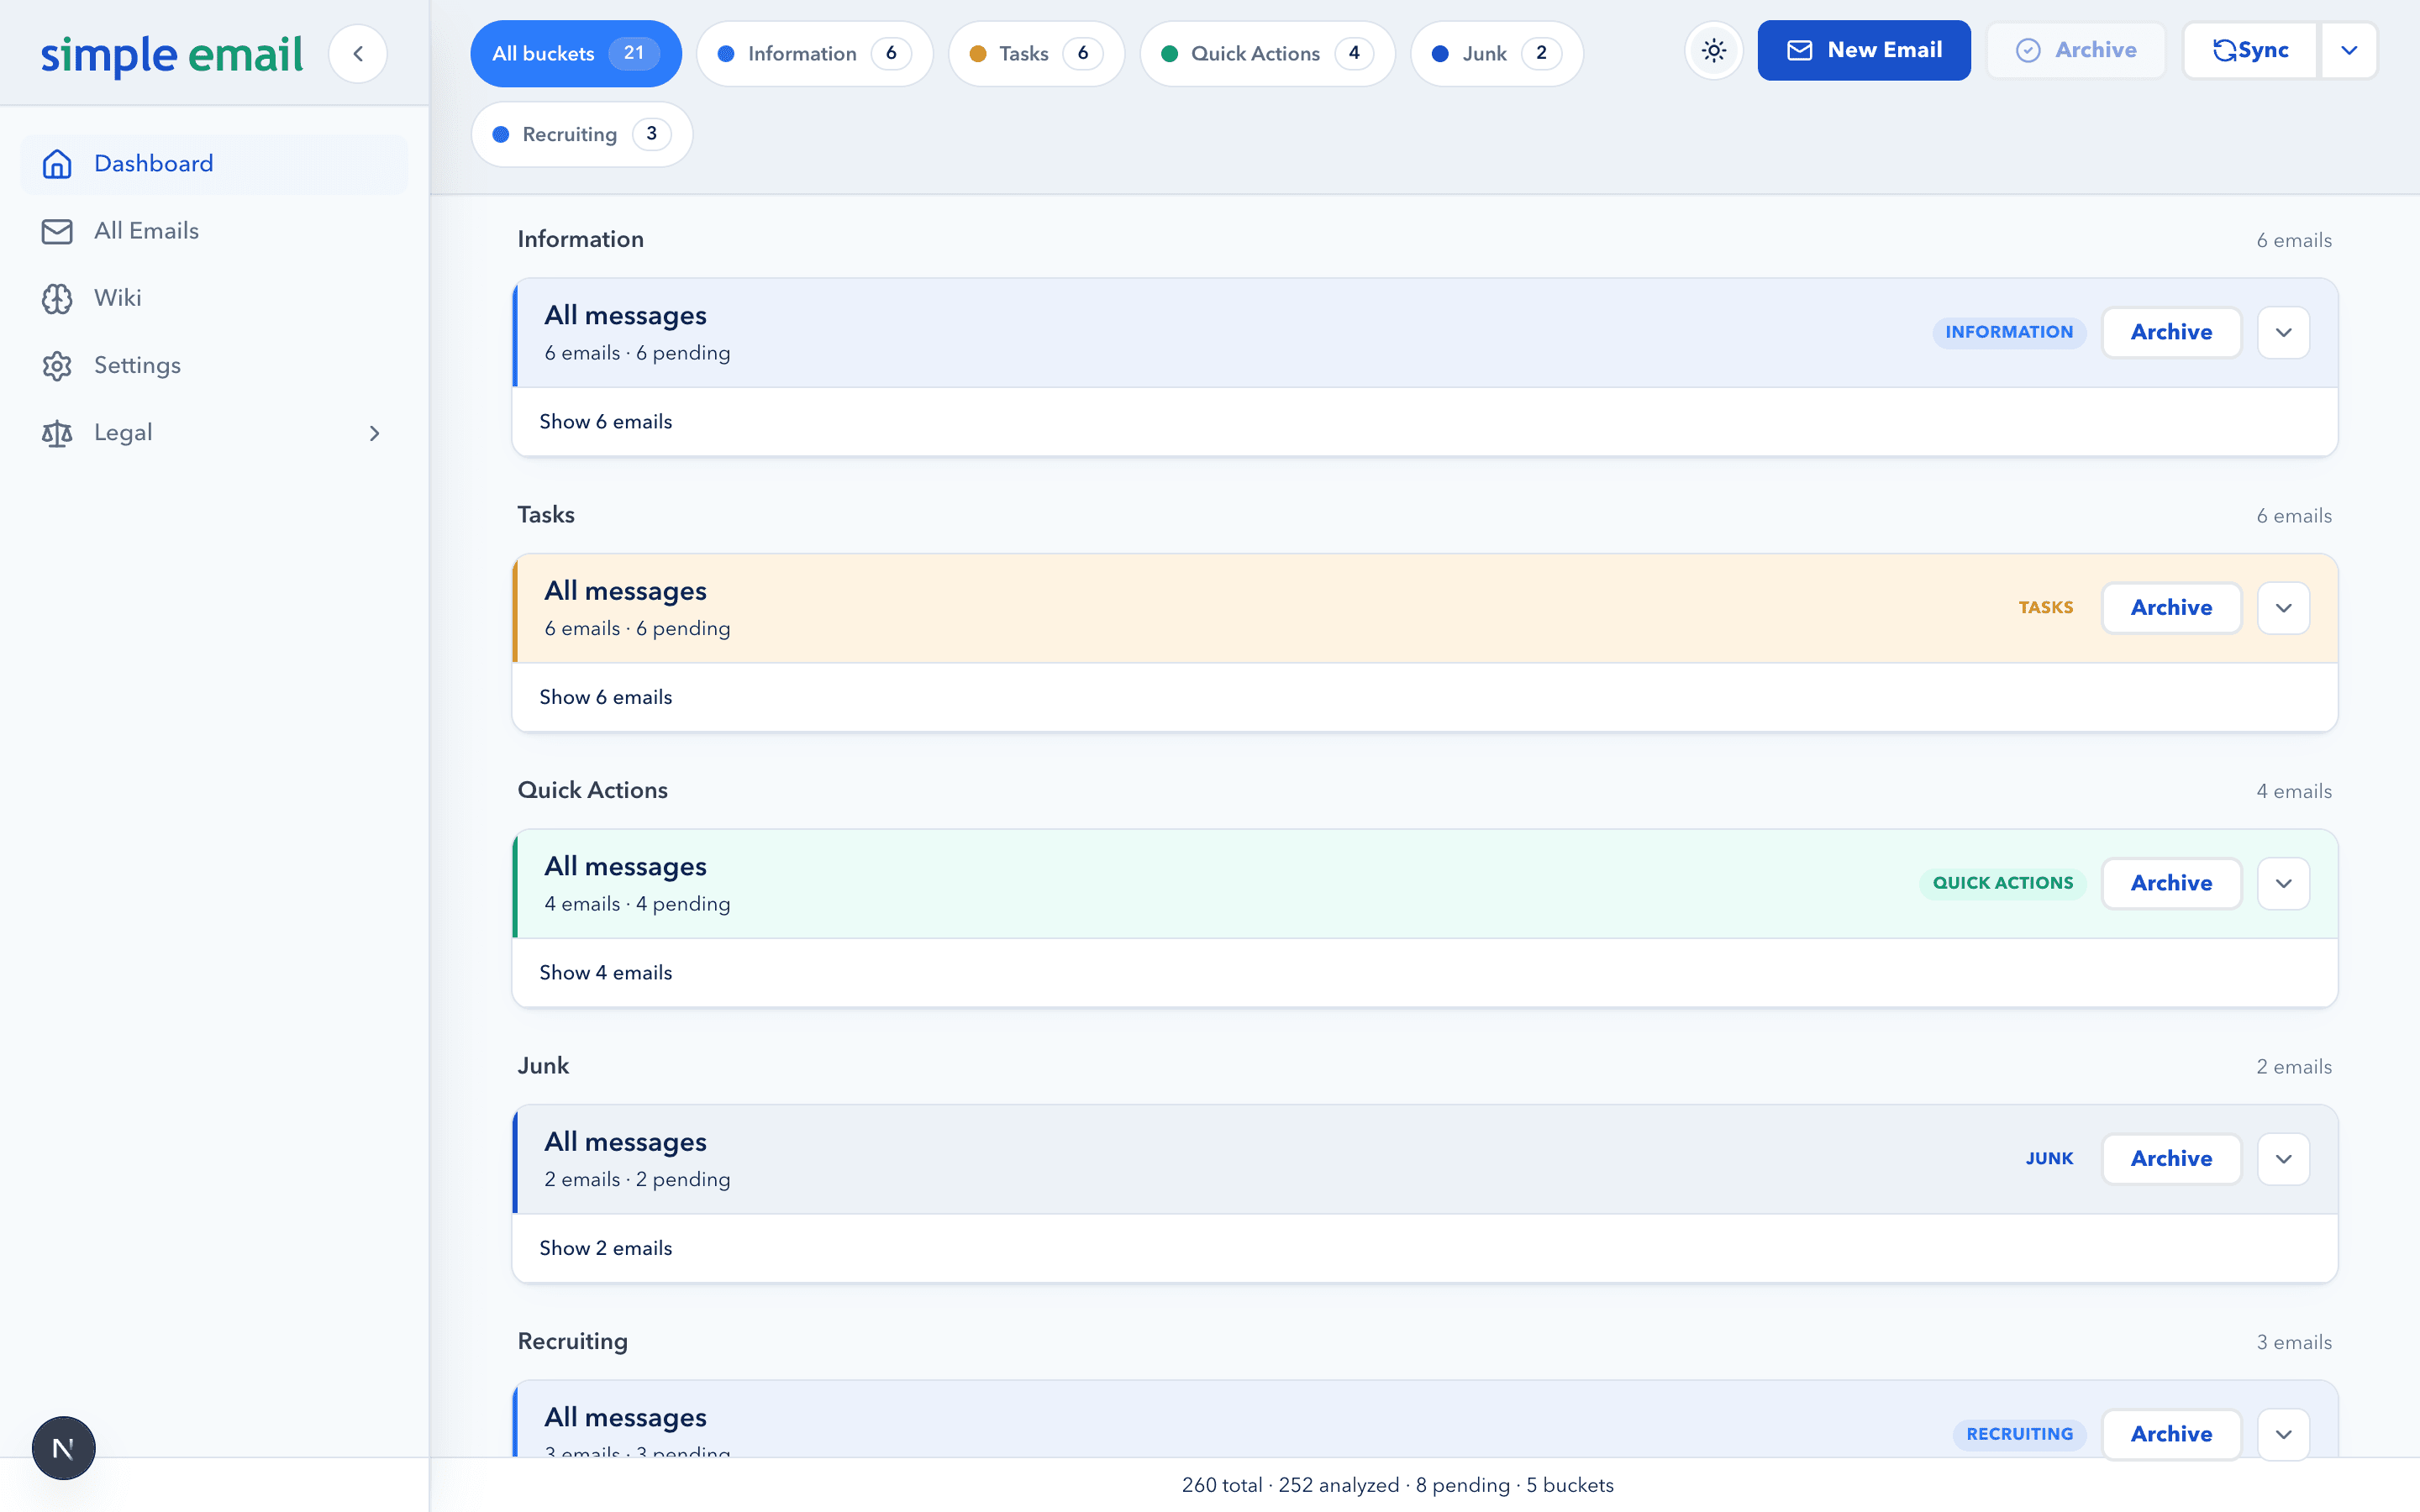Image resolution: width=2420 pixels, height=1512 pixels.
Task: Filter by the Recruiting bucket tab
Action: pyautogui.click(x=582, y=134)
